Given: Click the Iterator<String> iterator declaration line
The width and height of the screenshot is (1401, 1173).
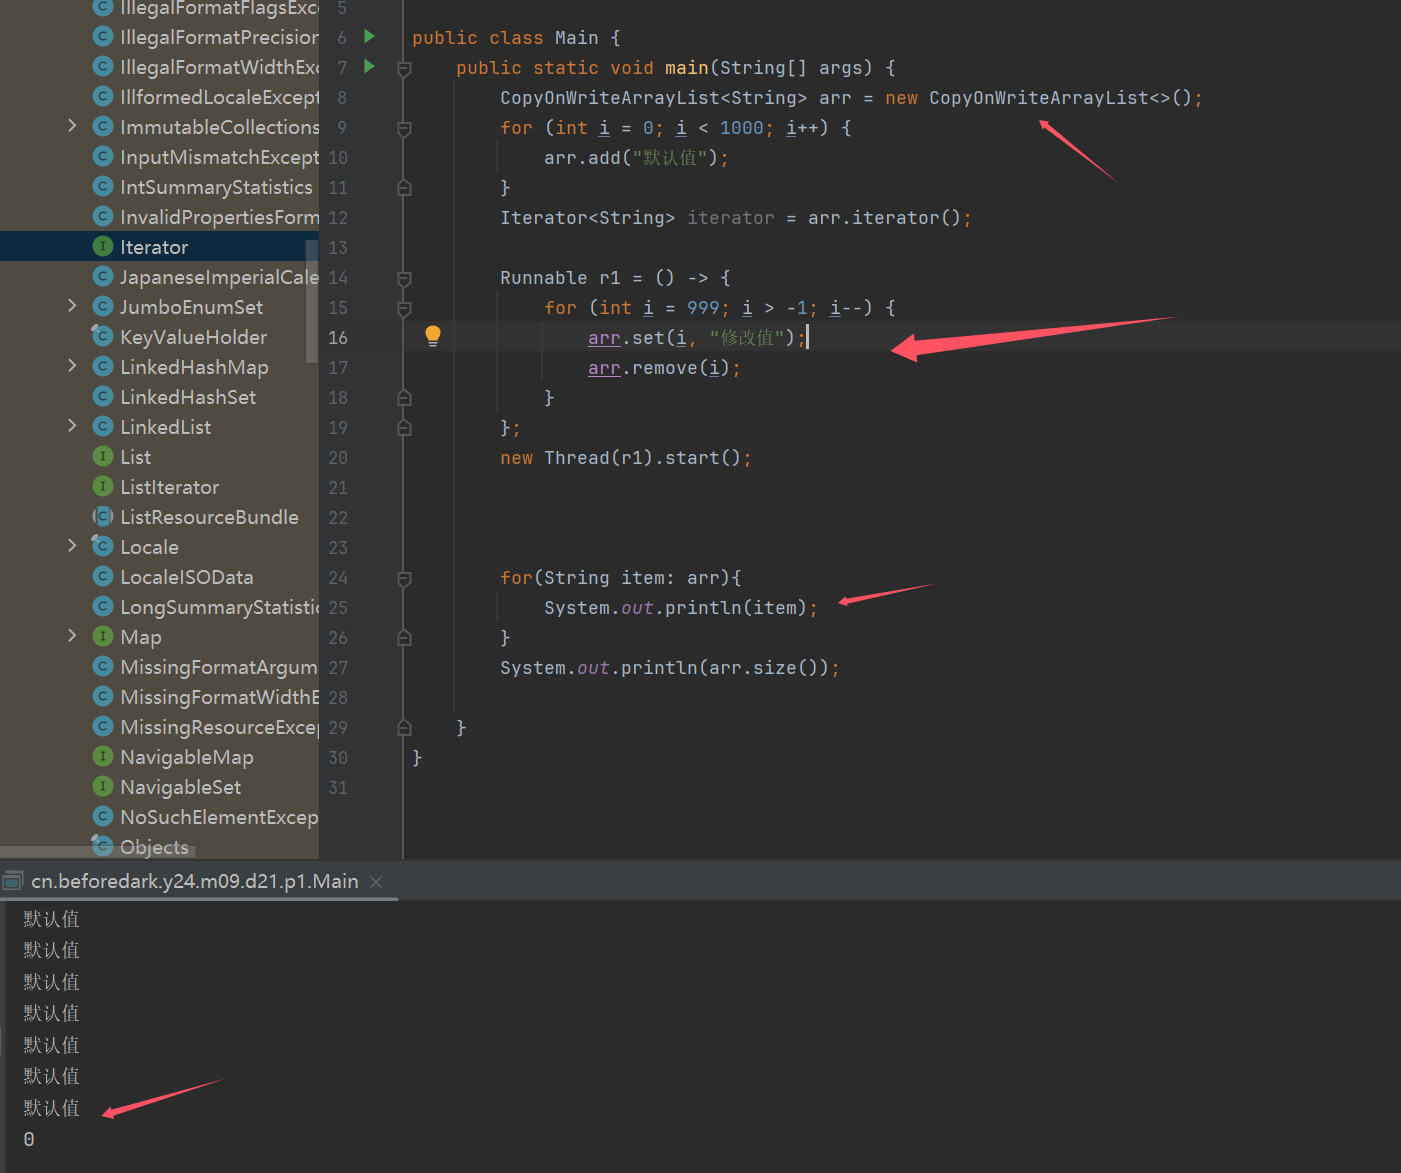Looking at the screenshot, I should pyautogui.click(x=736, y=218).
